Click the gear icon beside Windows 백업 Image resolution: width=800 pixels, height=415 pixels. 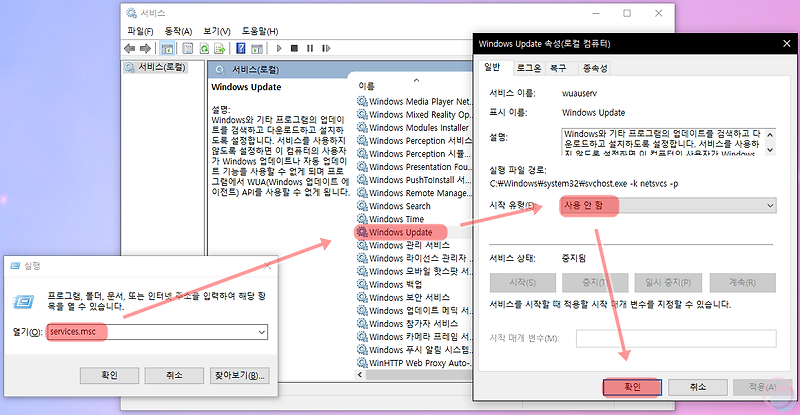pyautogui.click(x=362, y=284)
